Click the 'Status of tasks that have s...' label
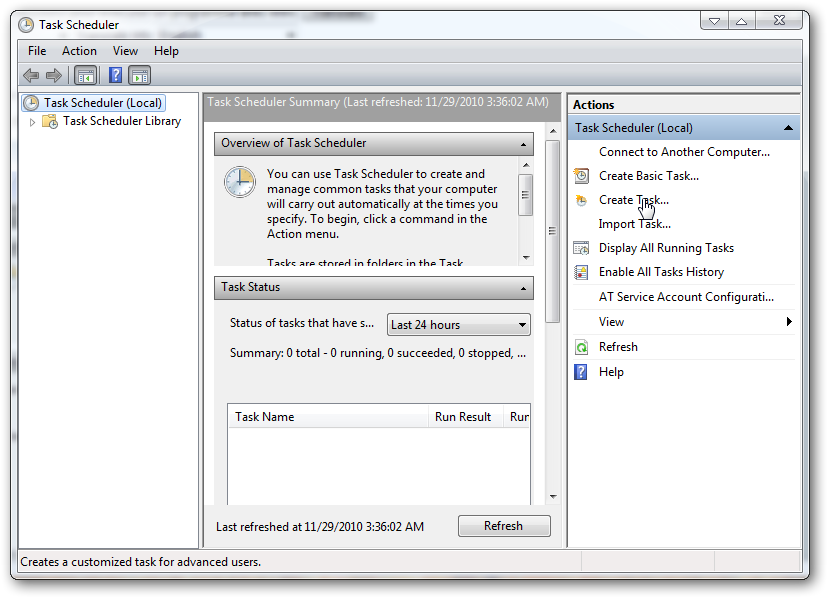 tap(302, 323)
